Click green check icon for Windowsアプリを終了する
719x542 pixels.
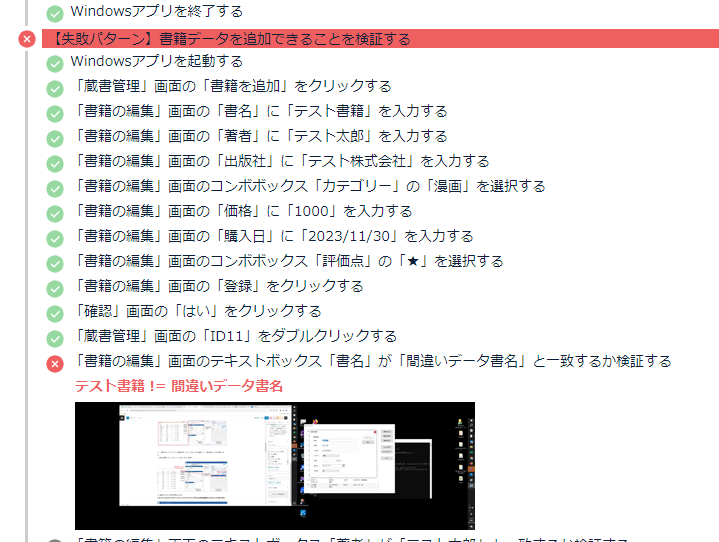pyautogui.click(x=55, y=13)
